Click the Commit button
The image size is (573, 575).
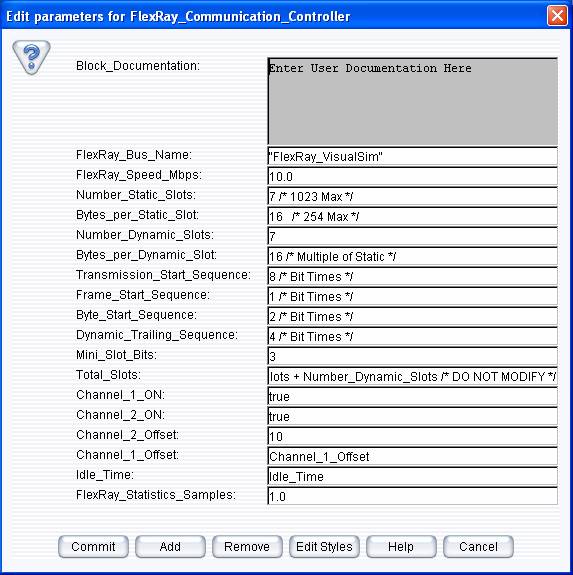tap(93, 546)
